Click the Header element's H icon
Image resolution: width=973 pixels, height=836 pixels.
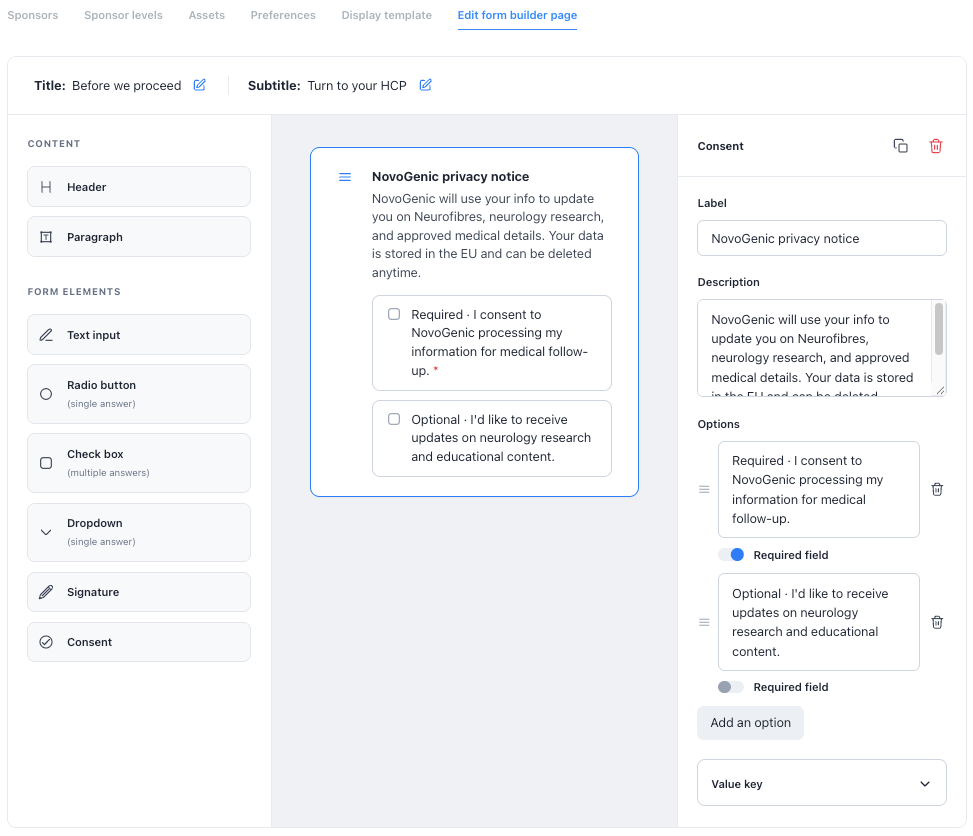46,187
